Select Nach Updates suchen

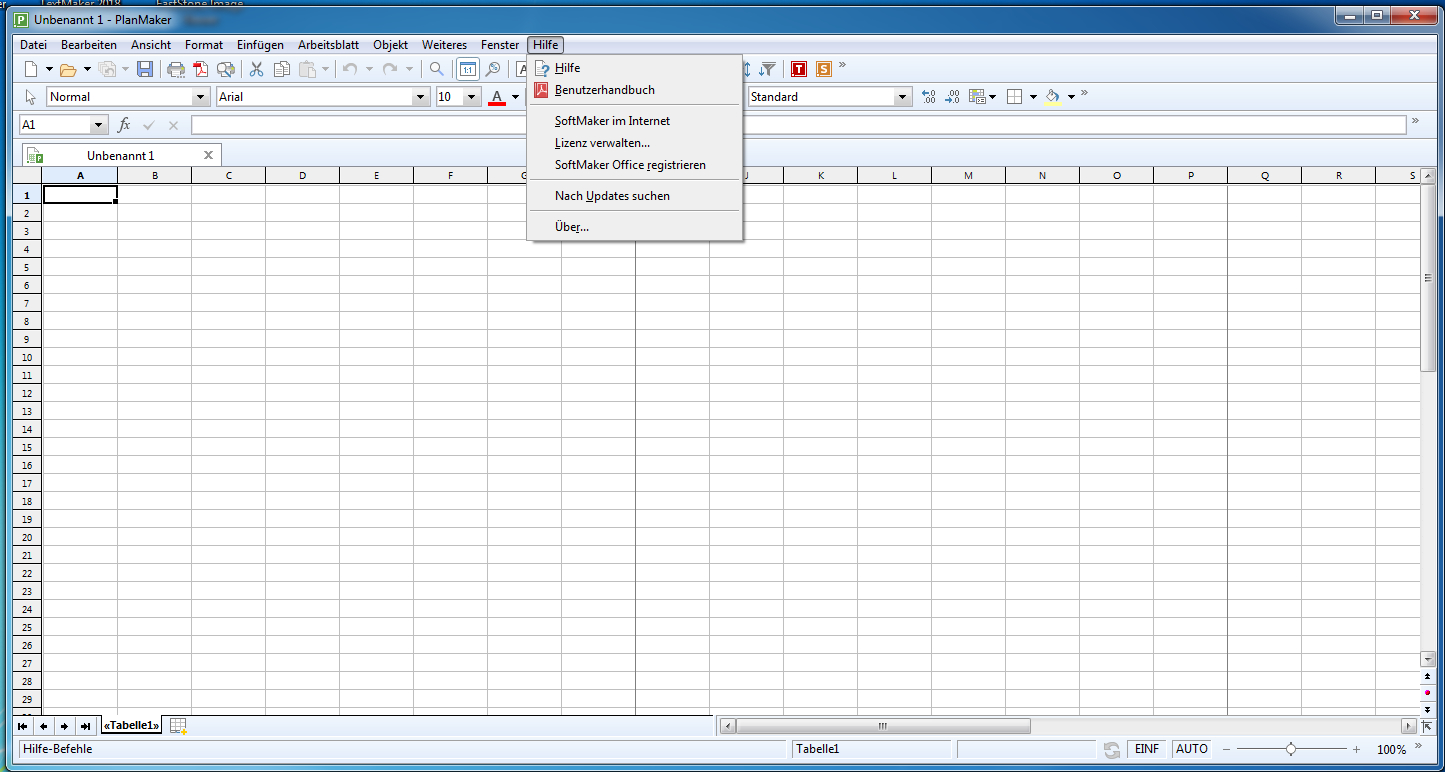(635, 196)
